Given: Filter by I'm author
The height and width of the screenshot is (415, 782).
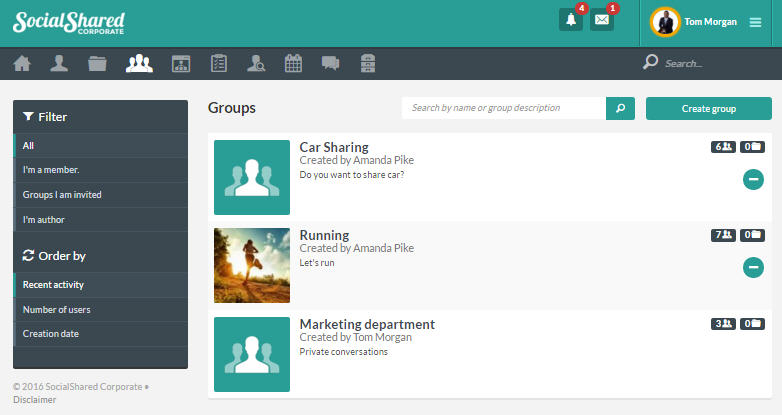Looking at the screenshot, I should click(101, 219).
